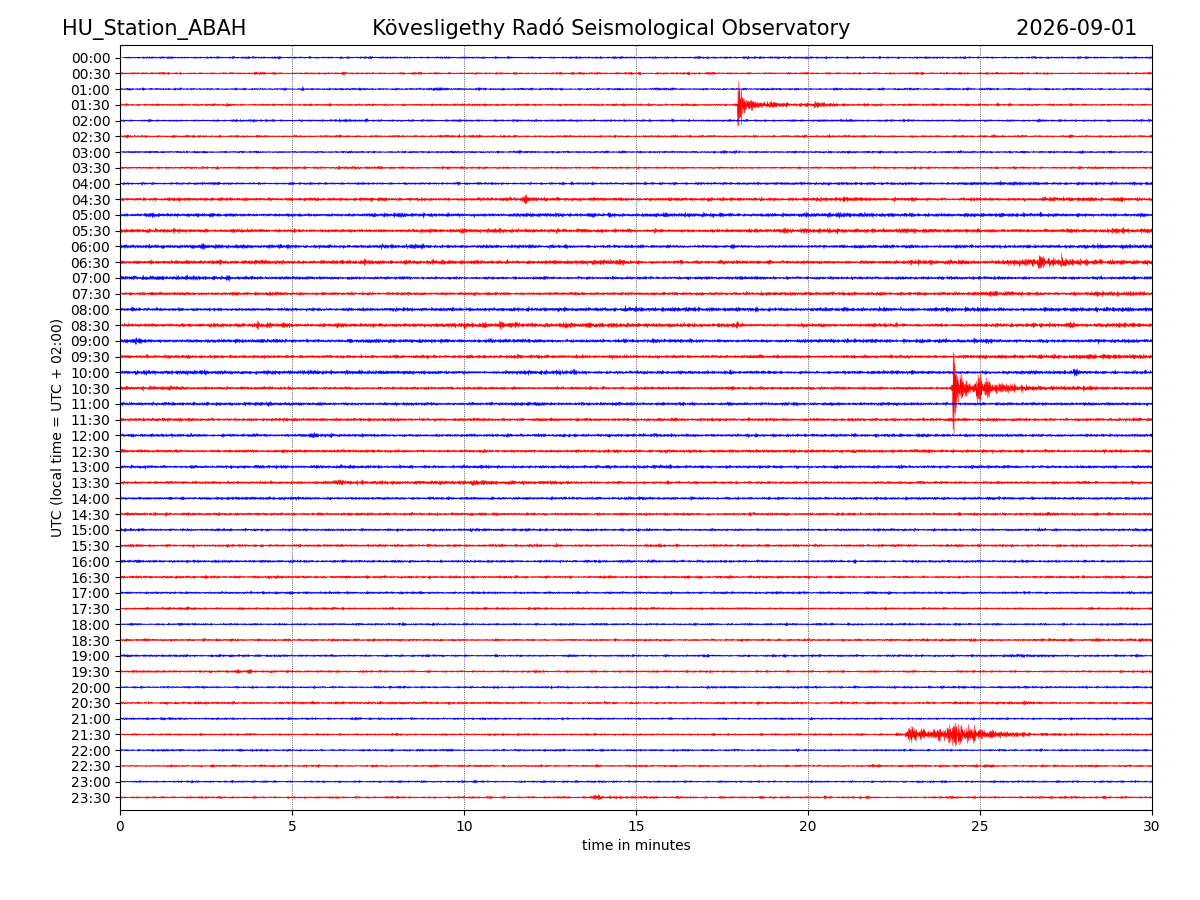Viewport: 1200px width, 900px height.
Task: Select the 00:00 row time label
Action: coord(90,58)
